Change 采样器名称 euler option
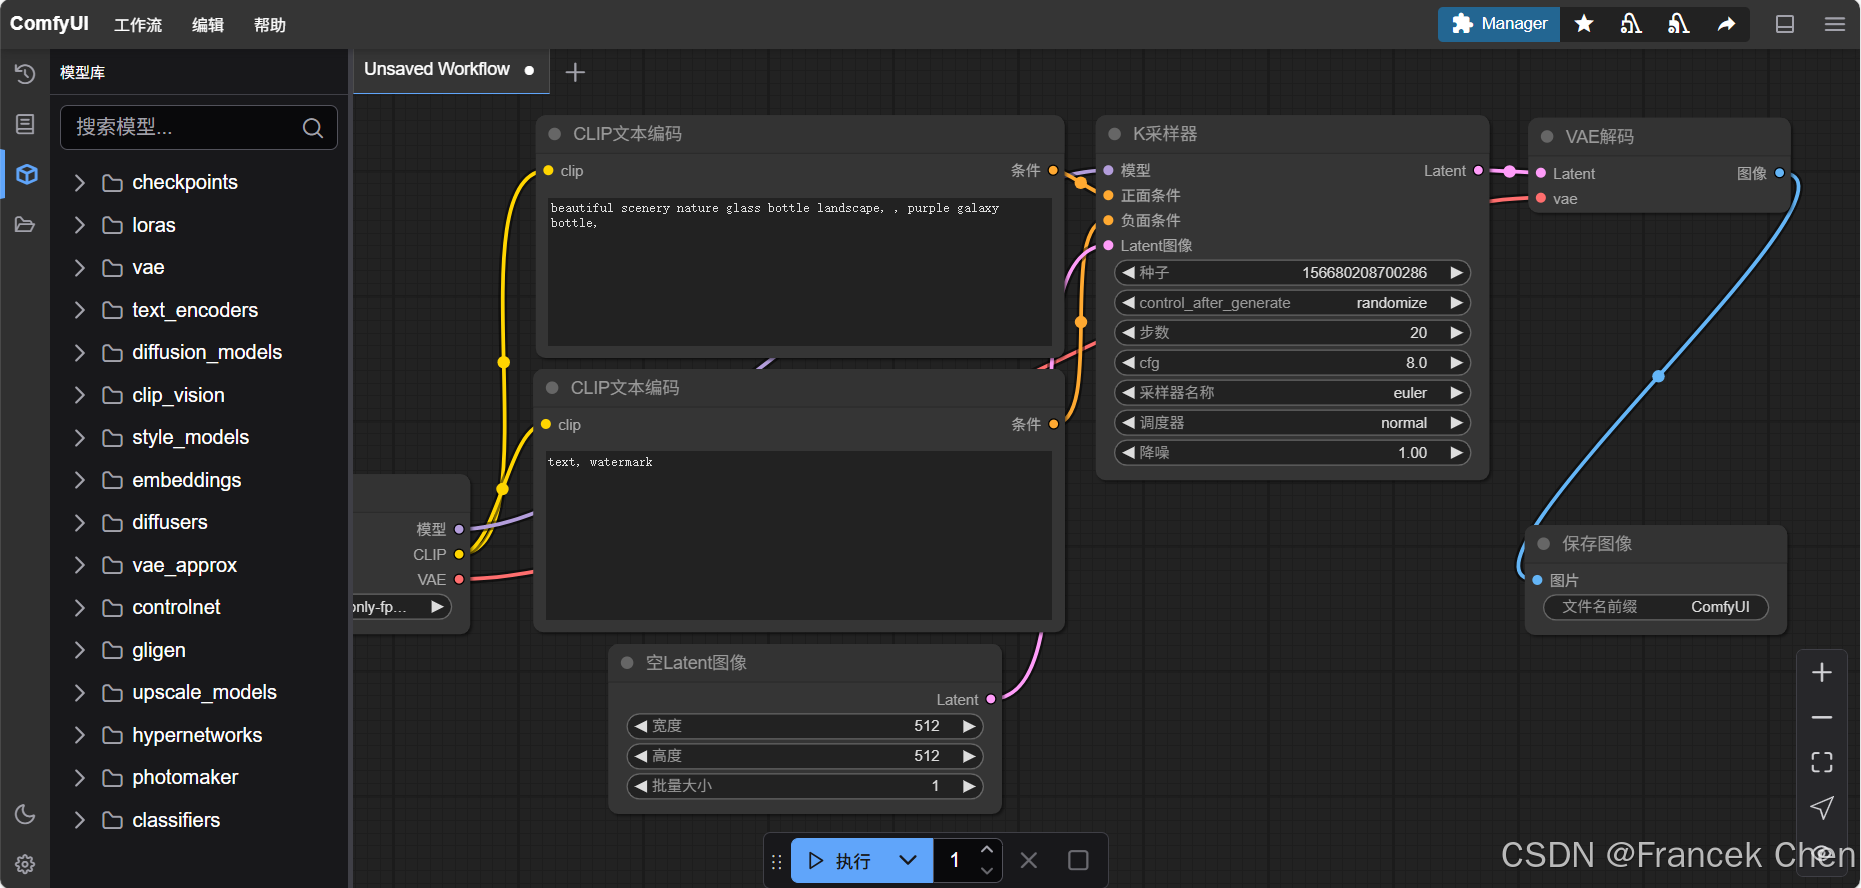Image resolution: width=1861 pixels, height=888 pixels. (1292, 393)
